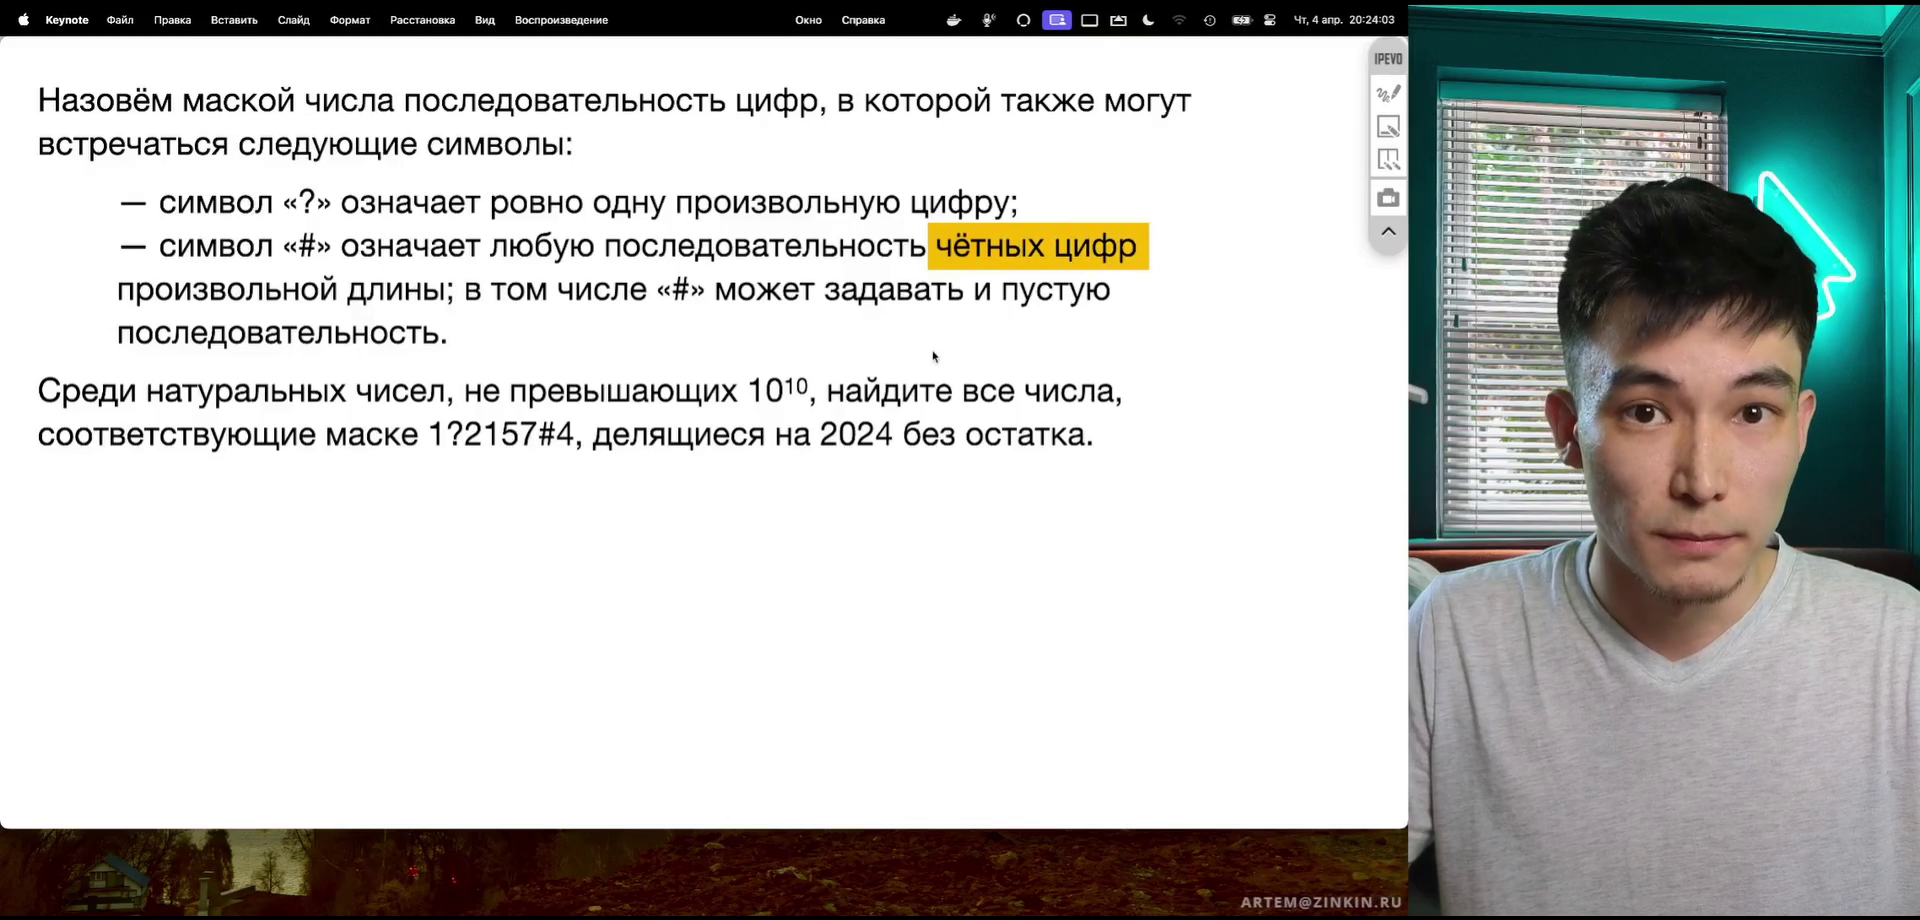Toggle the display frame icon in menu bar

pyautogui.click(x=1090, y=20)
